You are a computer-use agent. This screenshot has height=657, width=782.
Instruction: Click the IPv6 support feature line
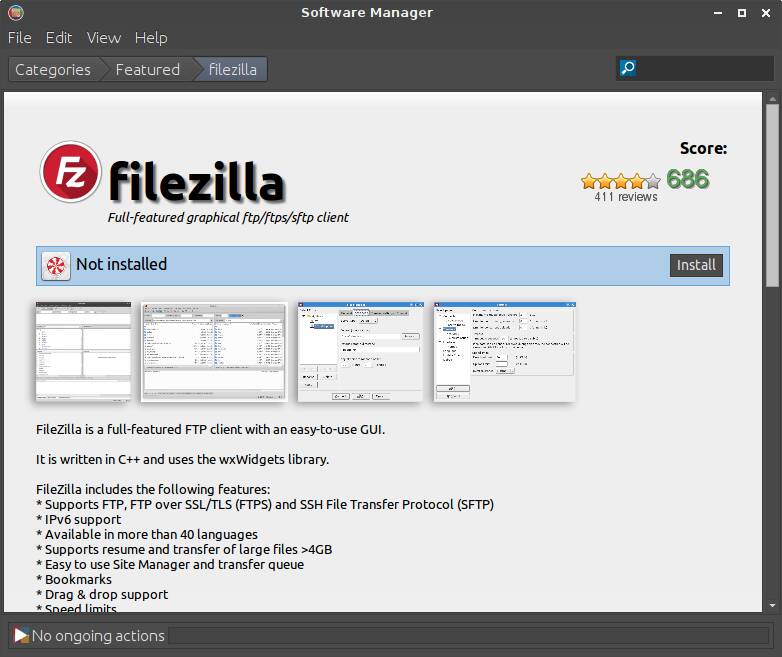(78, 519)
